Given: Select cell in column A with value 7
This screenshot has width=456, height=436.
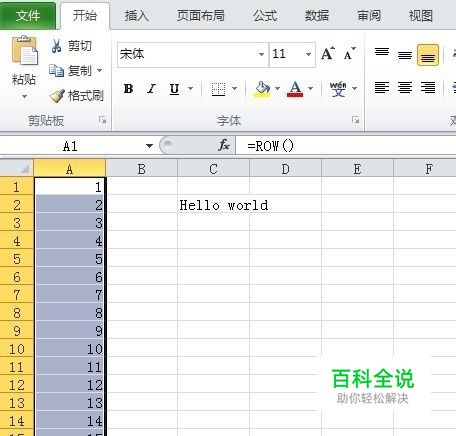Looking at the screenshot, I should tap(70, 295).
